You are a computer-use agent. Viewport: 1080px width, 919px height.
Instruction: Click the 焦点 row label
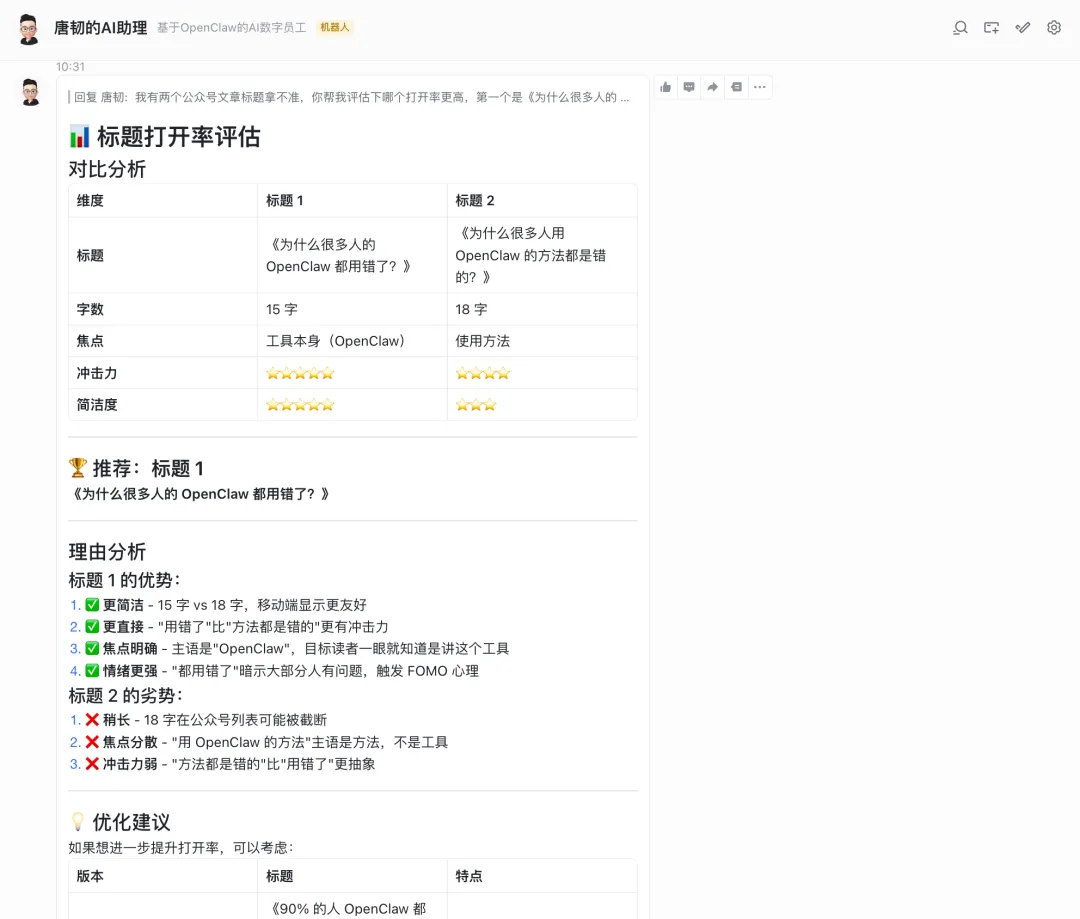[90, 341]
